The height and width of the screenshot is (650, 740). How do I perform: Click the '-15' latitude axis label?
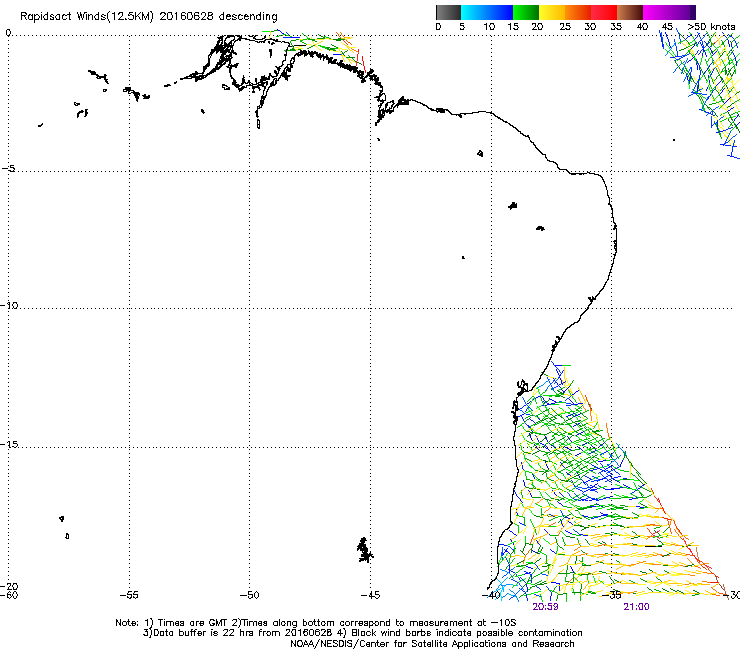pos(9,444)
